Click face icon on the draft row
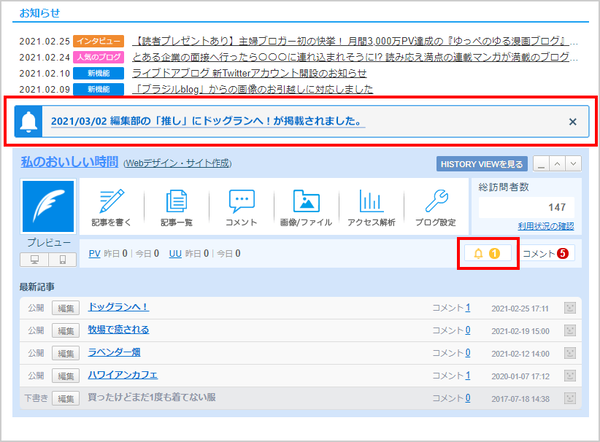 pos(570,398)
